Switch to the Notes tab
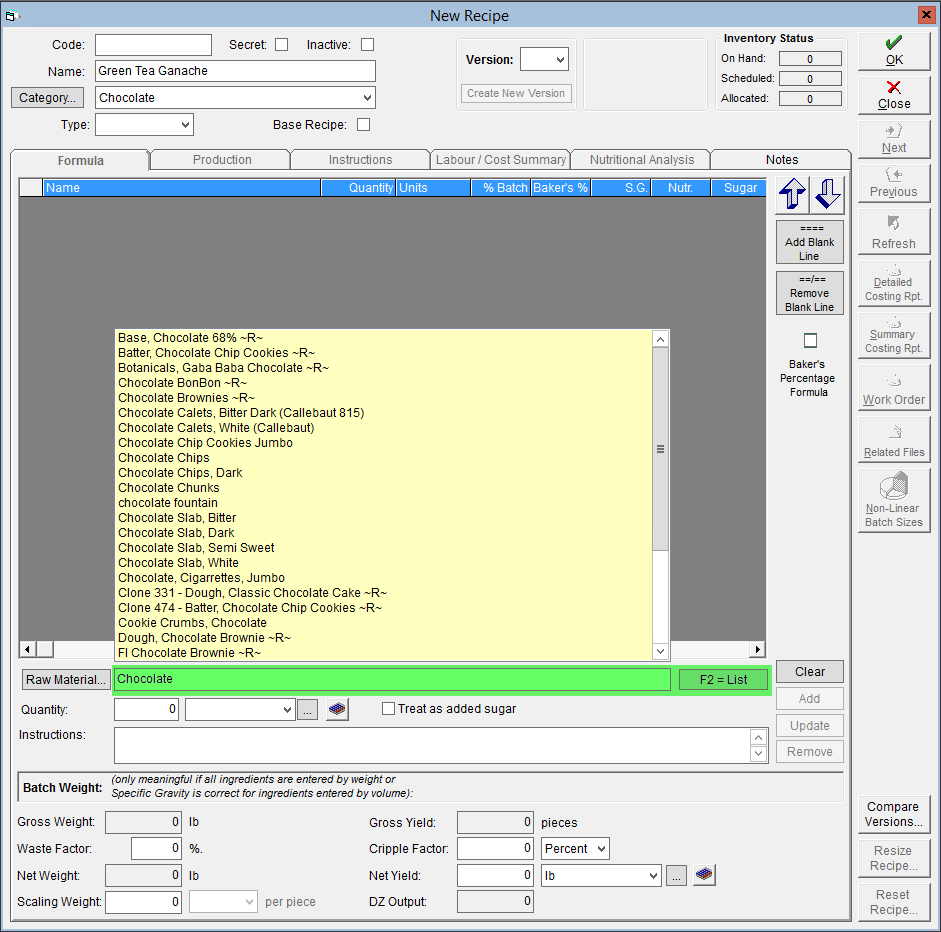Image resolution: width=941 pixels, height=932 pixels. coord(781,160)
